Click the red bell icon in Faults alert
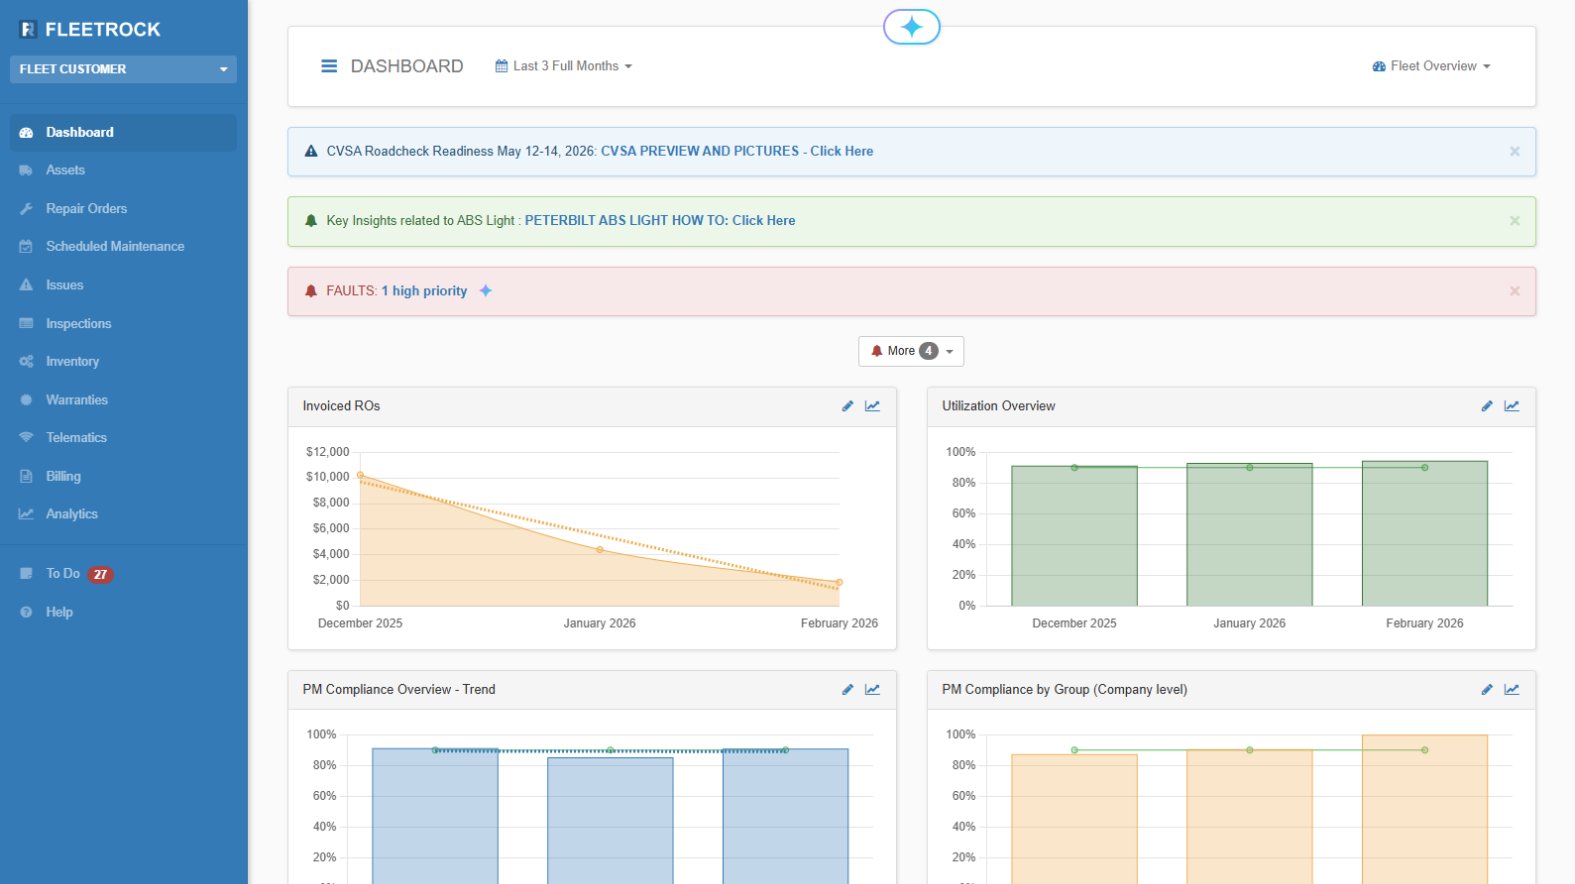 pos(311,291)
